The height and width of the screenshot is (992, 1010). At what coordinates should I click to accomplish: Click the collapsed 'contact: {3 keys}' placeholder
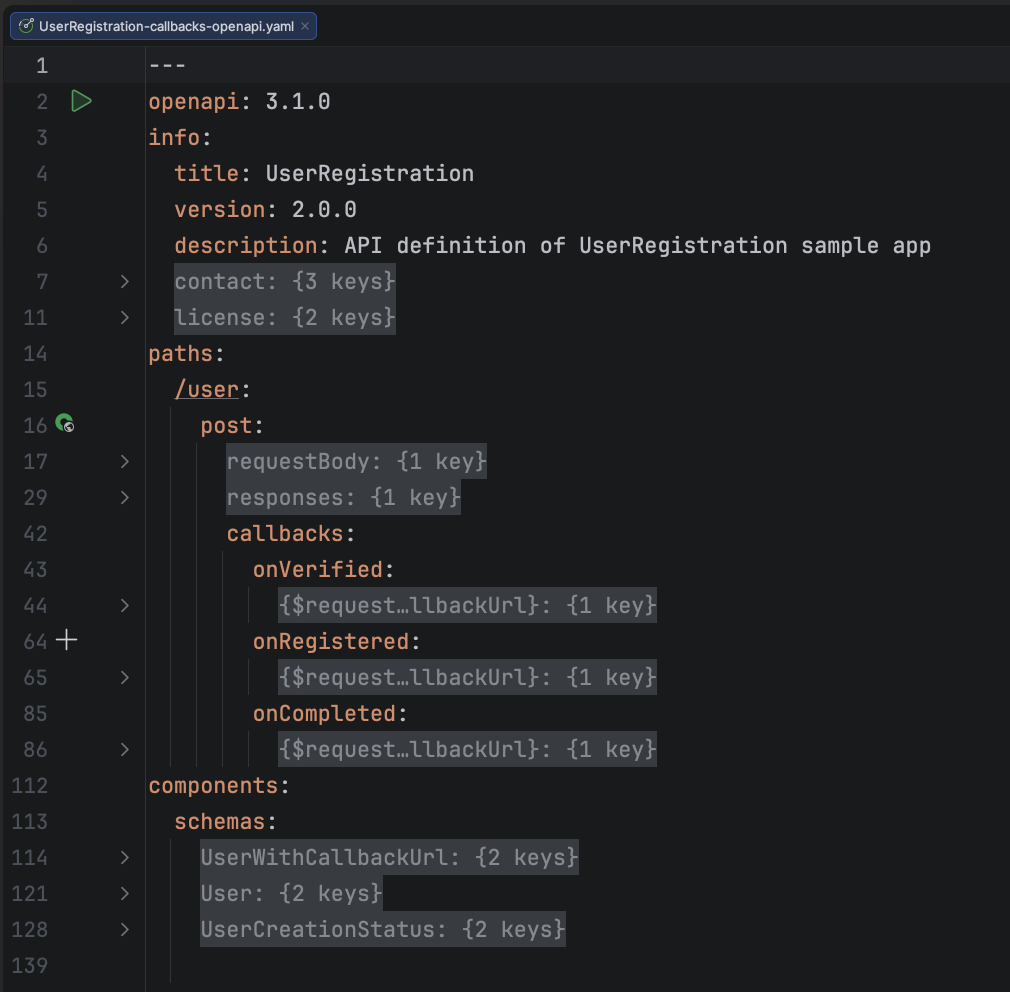pos(285,282)
